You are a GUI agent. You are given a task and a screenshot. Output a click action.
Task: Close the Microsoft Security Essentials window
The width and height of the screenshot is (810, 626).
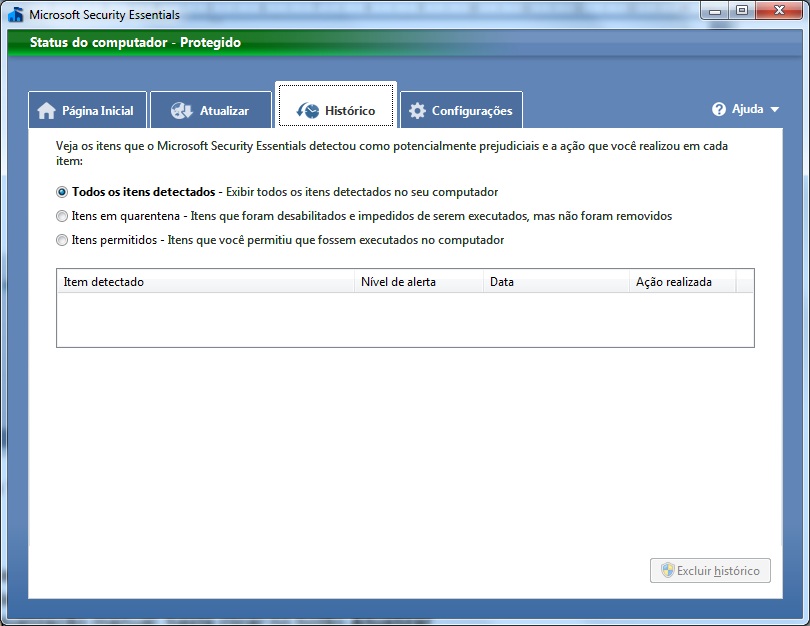pos(779,10)
